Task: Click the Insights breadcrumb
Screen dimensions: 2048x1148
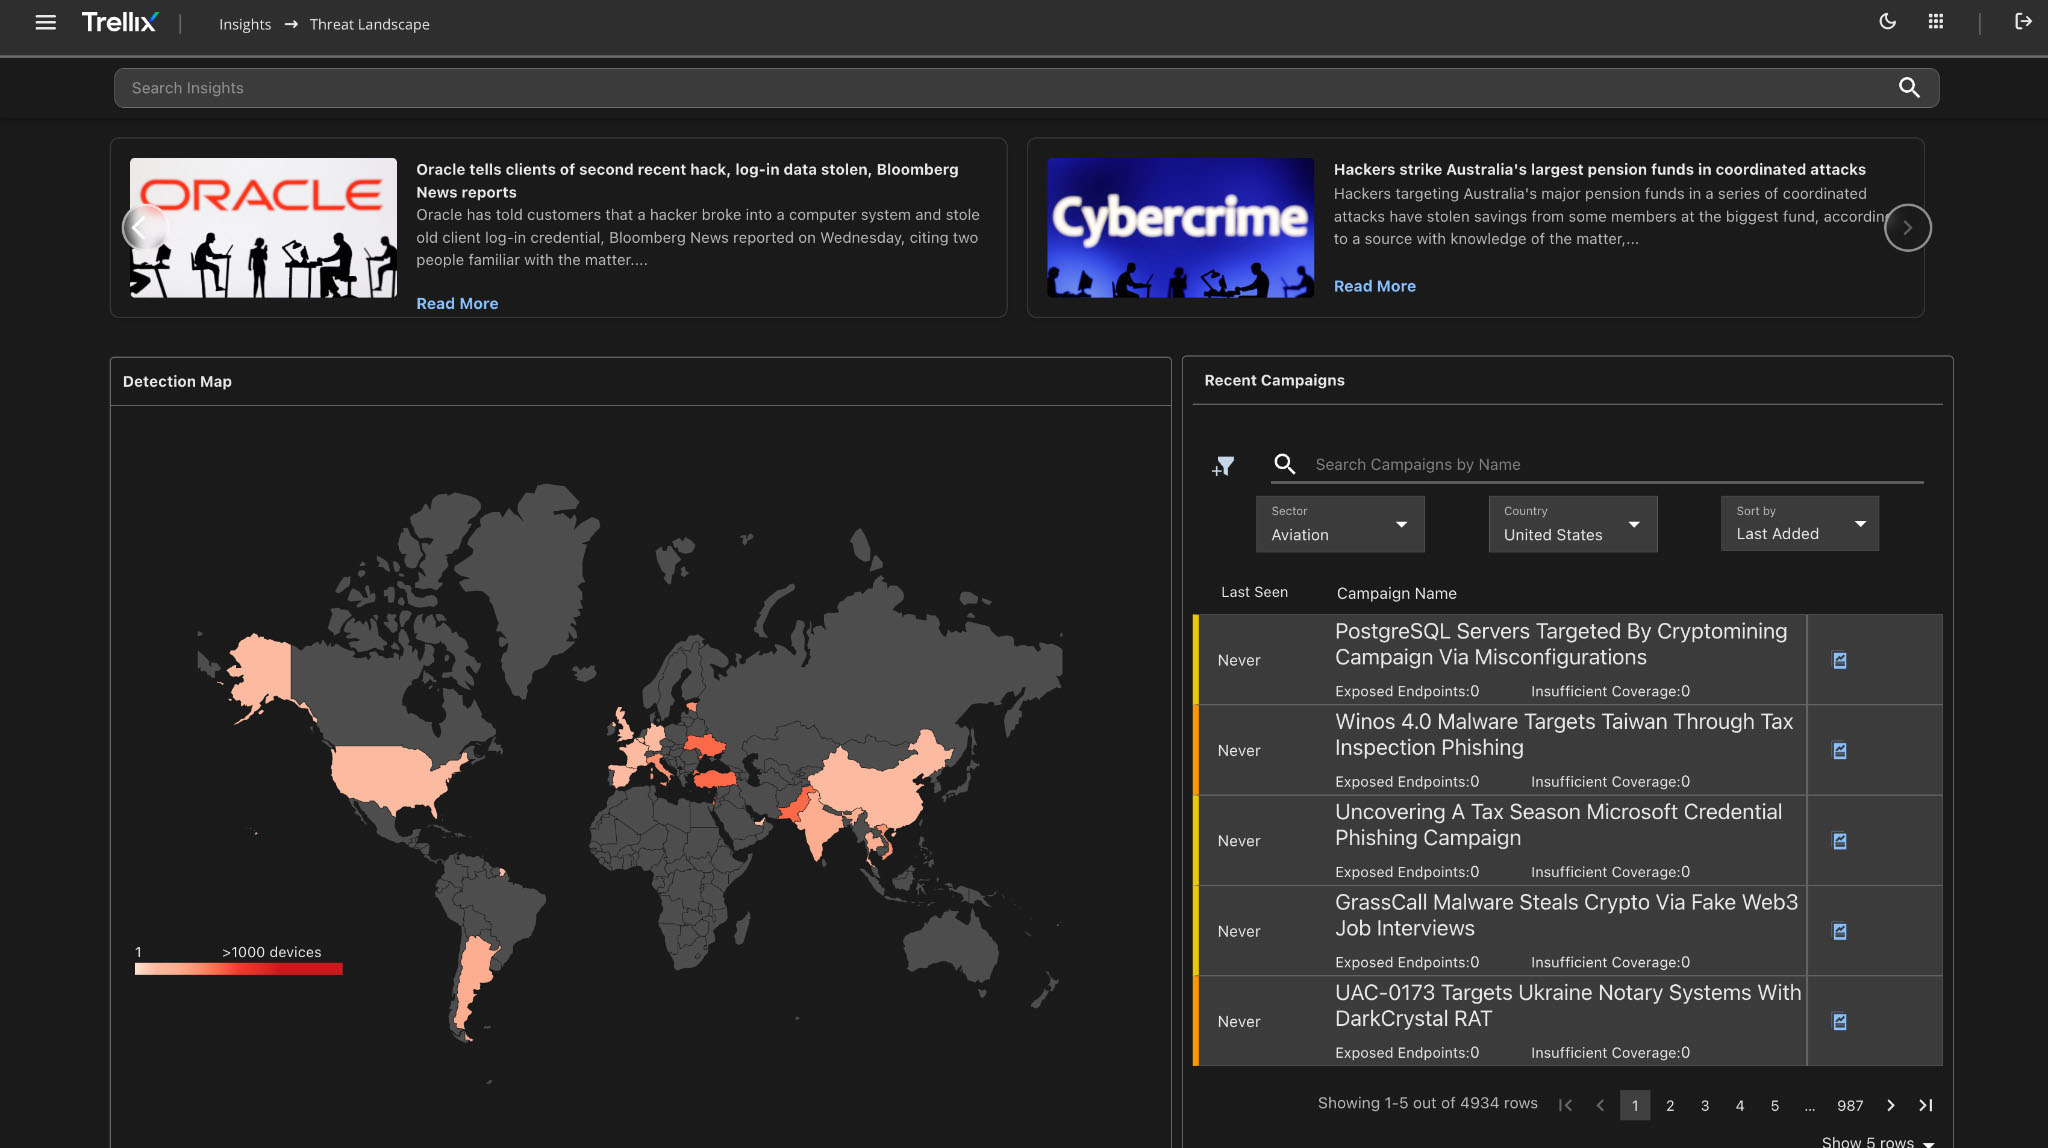Action: click(245, 24)
